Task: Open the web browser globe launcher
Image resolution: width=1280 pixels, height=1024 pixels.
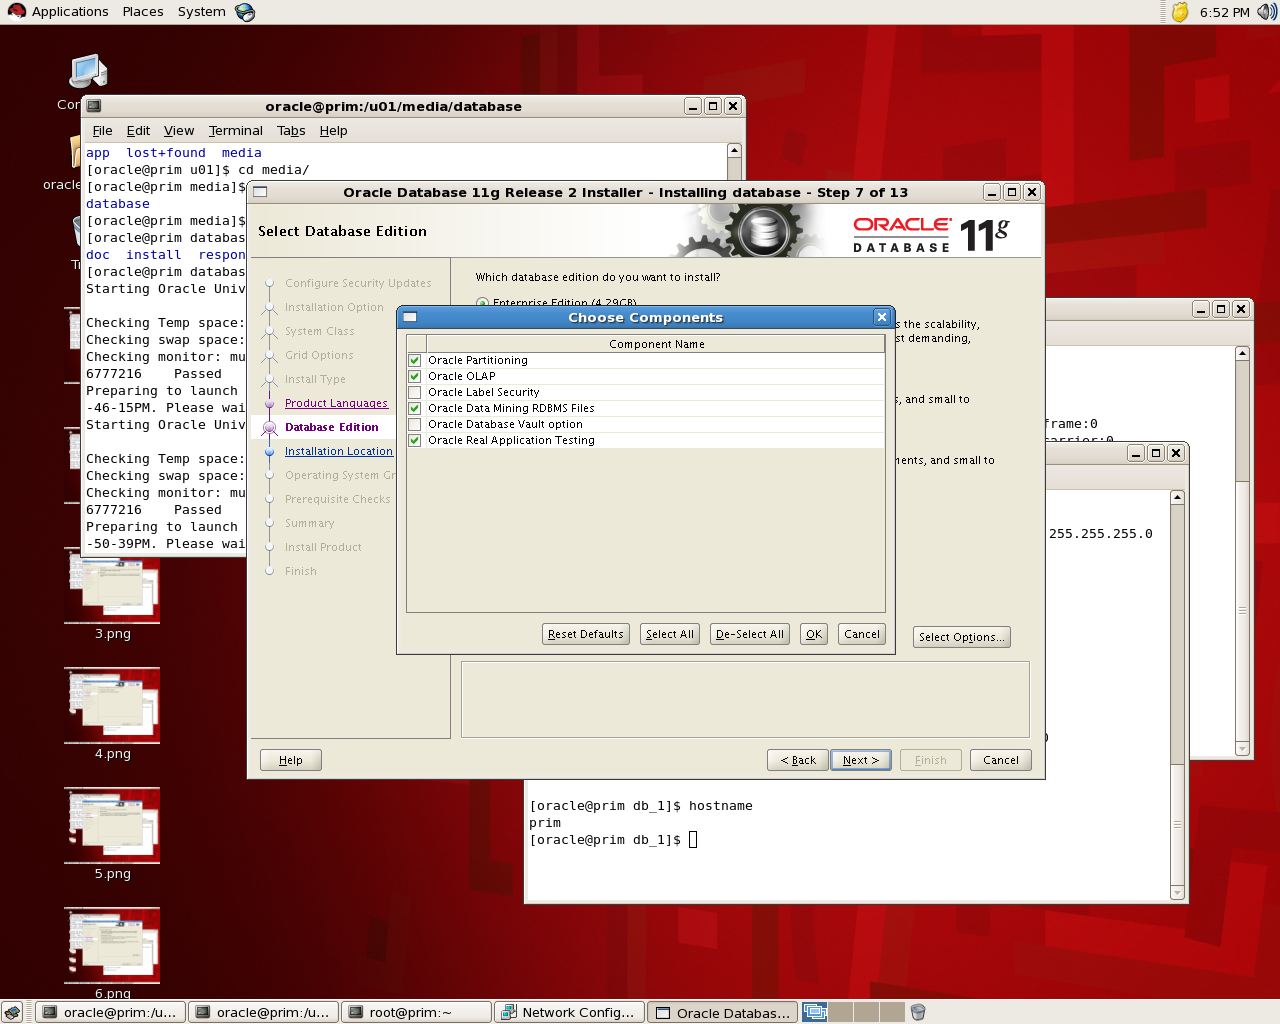Action: tap(245, 12)
